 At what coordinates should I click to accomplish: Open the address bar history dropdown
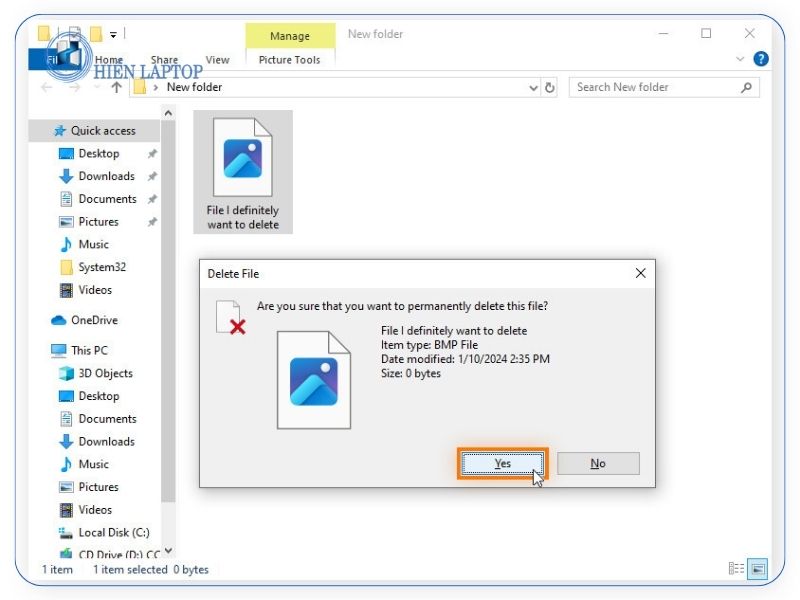[533, 88]
